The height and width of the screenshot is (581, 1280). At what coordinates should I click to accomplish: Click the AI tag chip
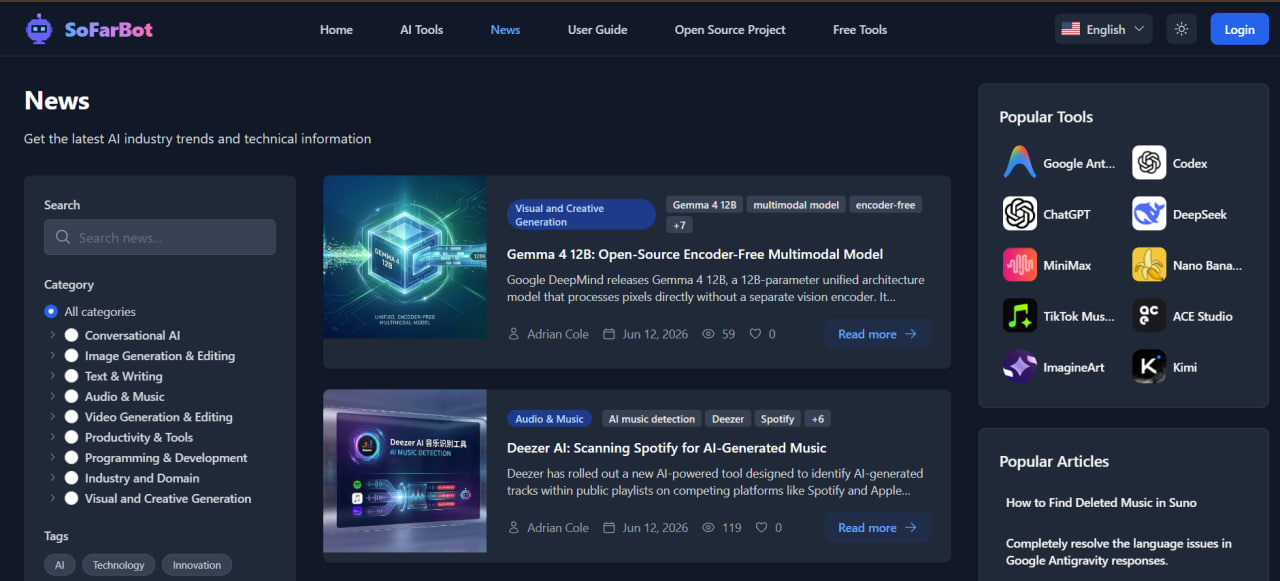click(59, 565)
